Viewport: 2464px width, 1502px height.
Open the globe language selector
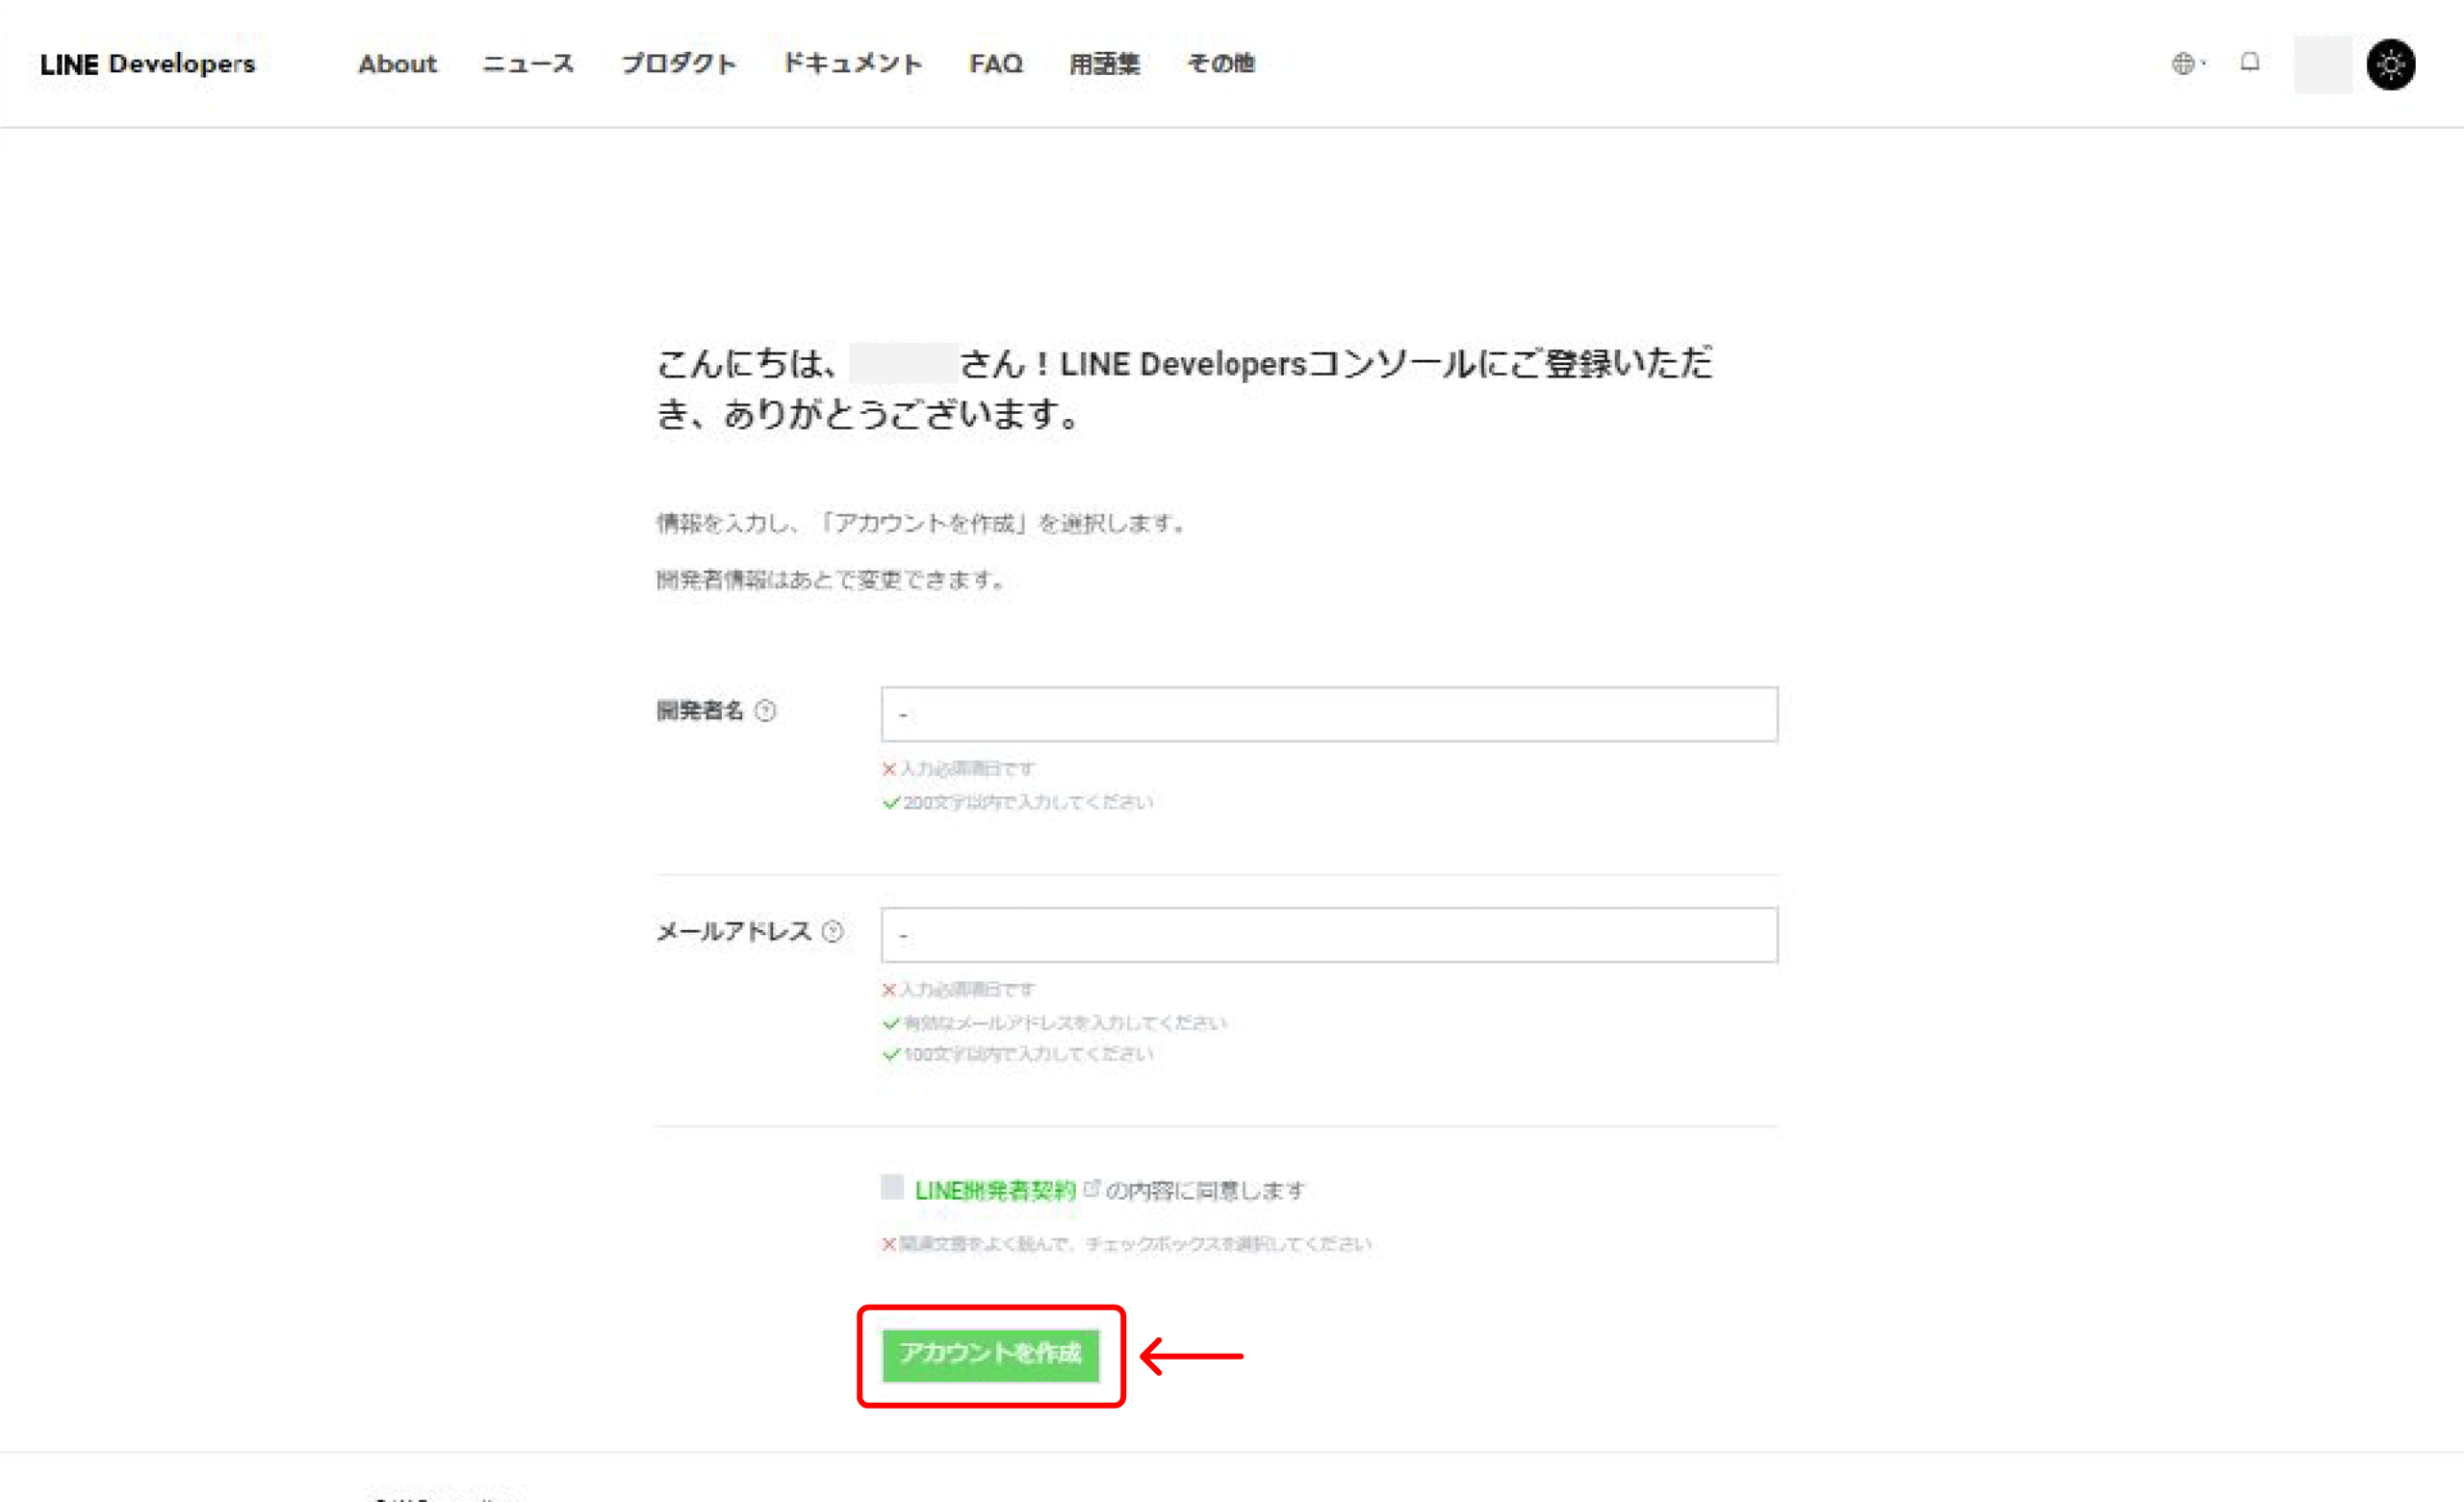(2188, 63)
